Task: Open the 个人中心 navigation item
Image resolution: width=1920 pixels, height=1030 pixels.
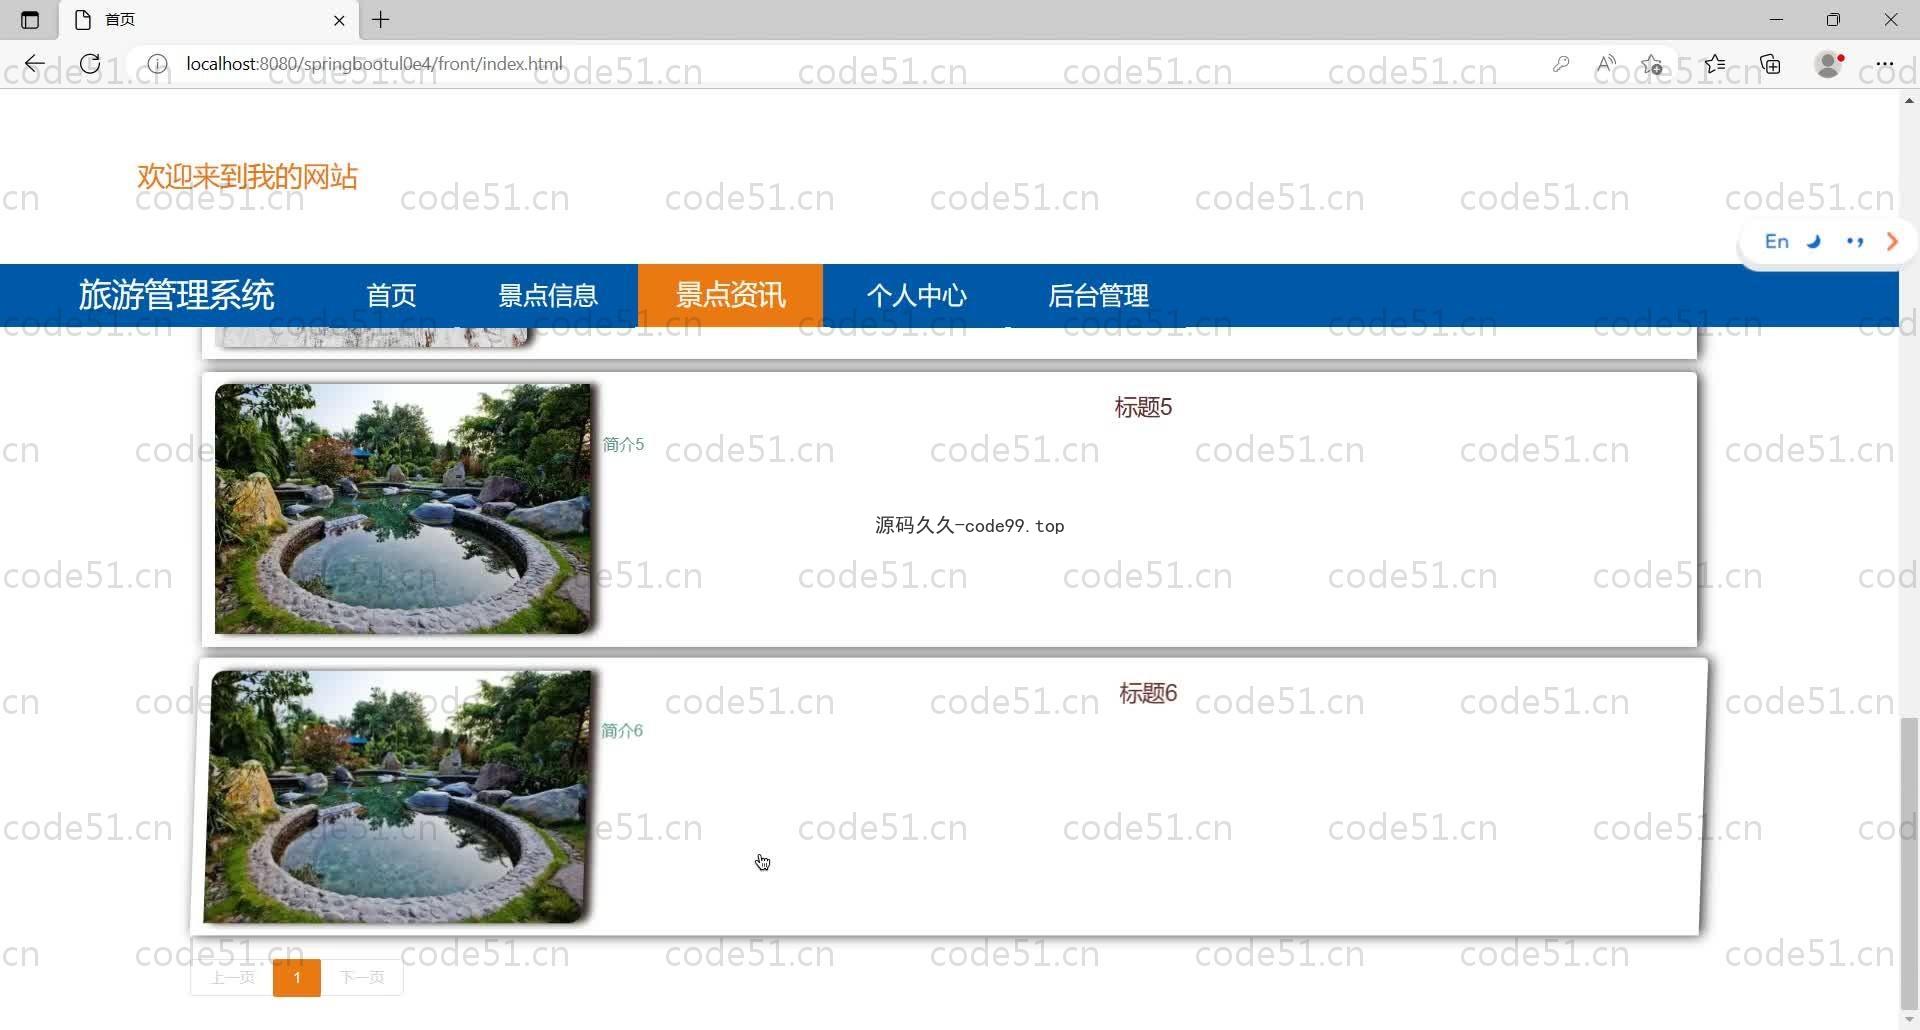Action: tap(916, 296)
